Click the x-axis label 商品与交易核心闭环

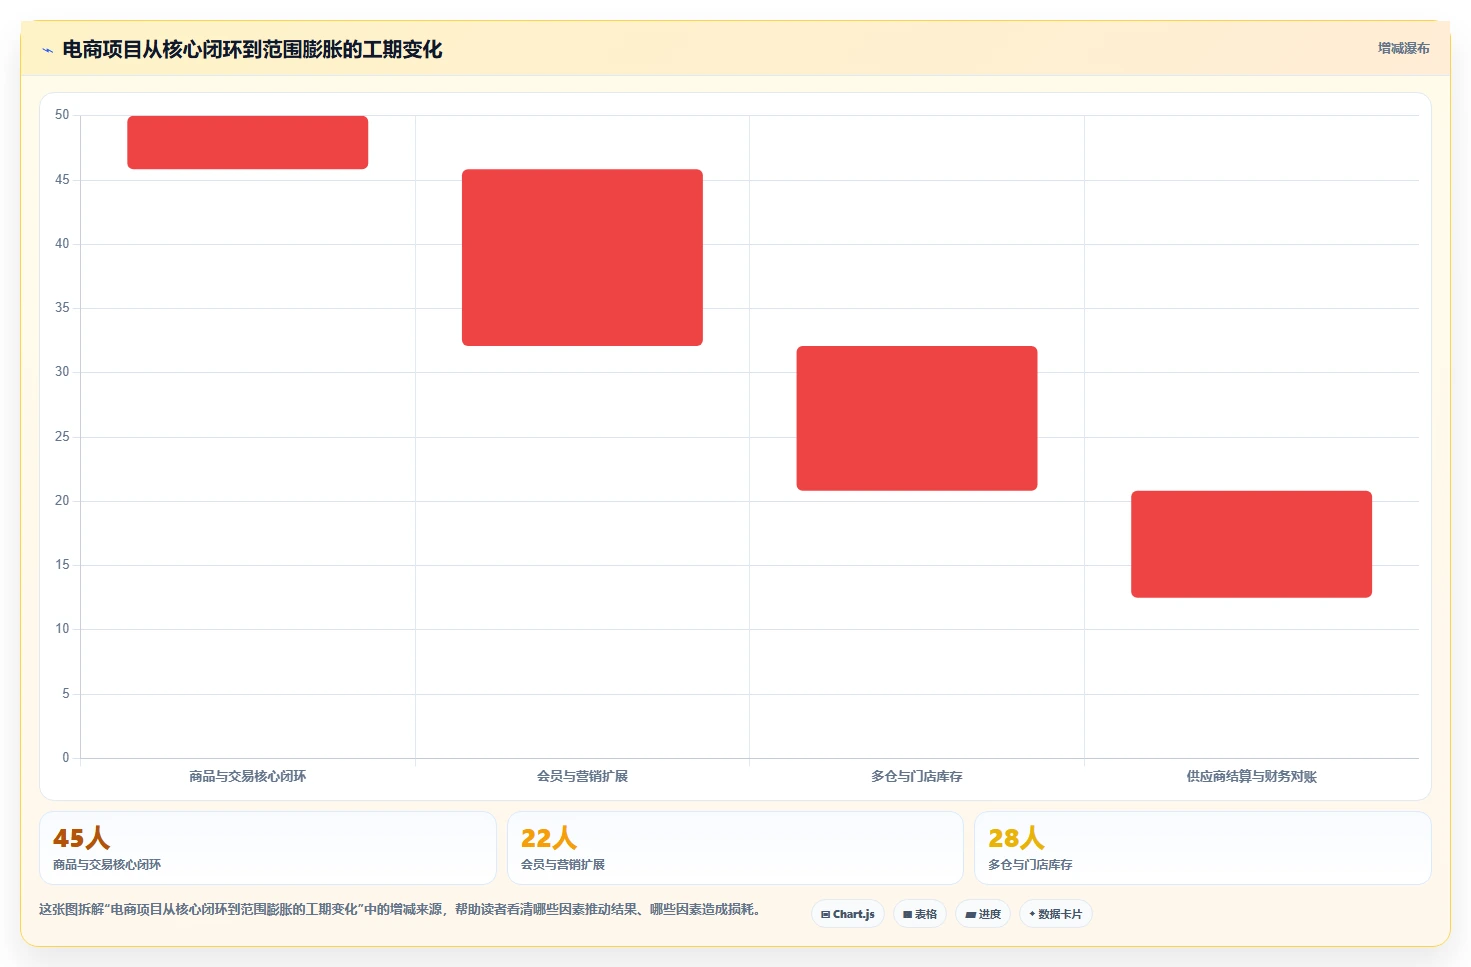pos(248,776)
